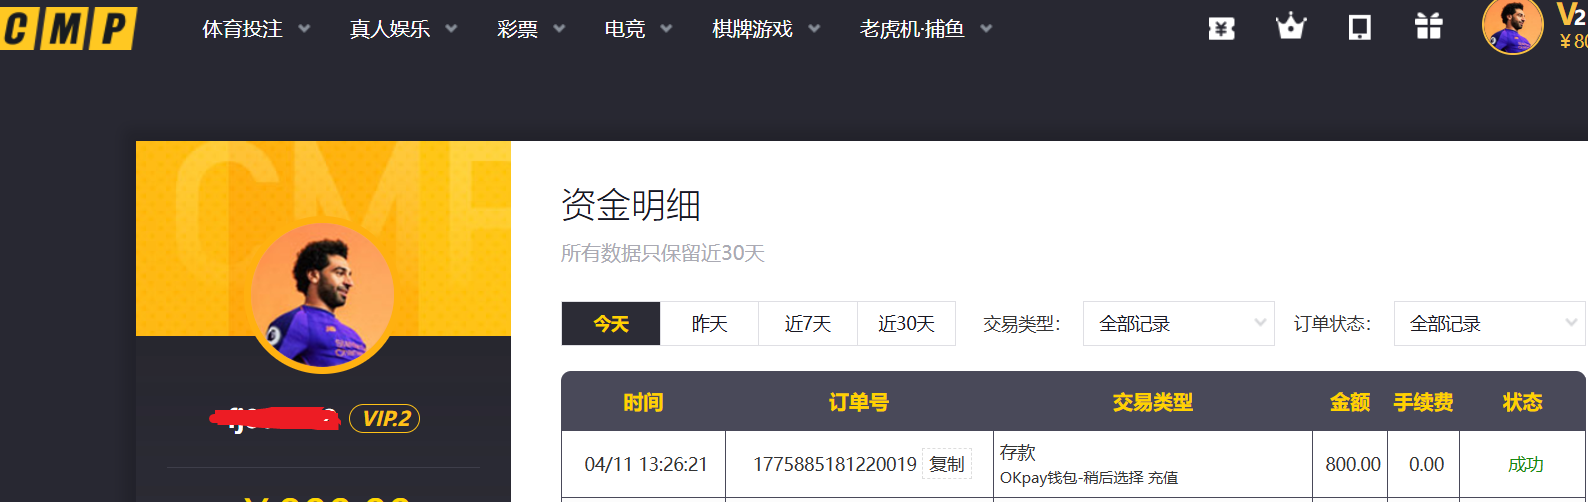Click the small avatar in top bar
Image resolution: width=1588 pixels, height=502 pixels.
tap(1512, 27)
